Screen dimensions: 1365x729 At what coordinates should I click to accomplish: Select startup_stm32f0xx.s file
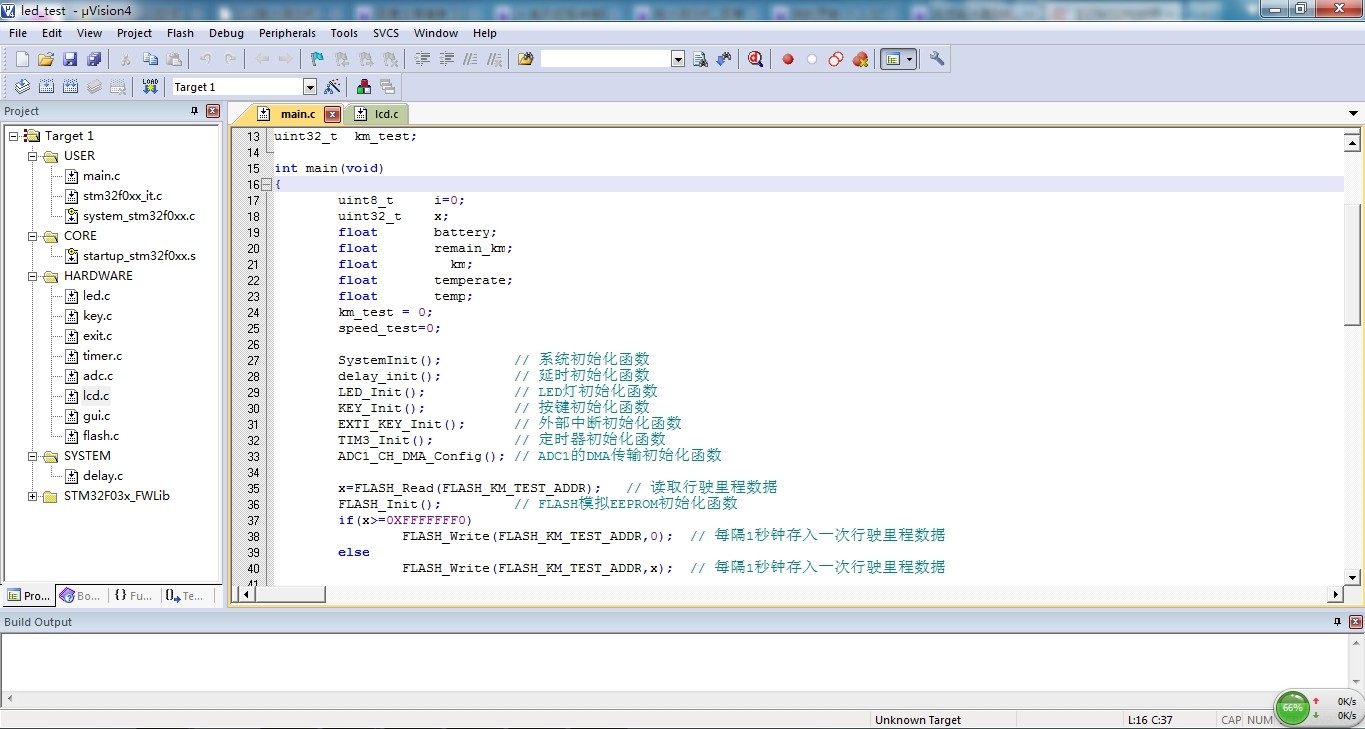[x=139, y=256]
